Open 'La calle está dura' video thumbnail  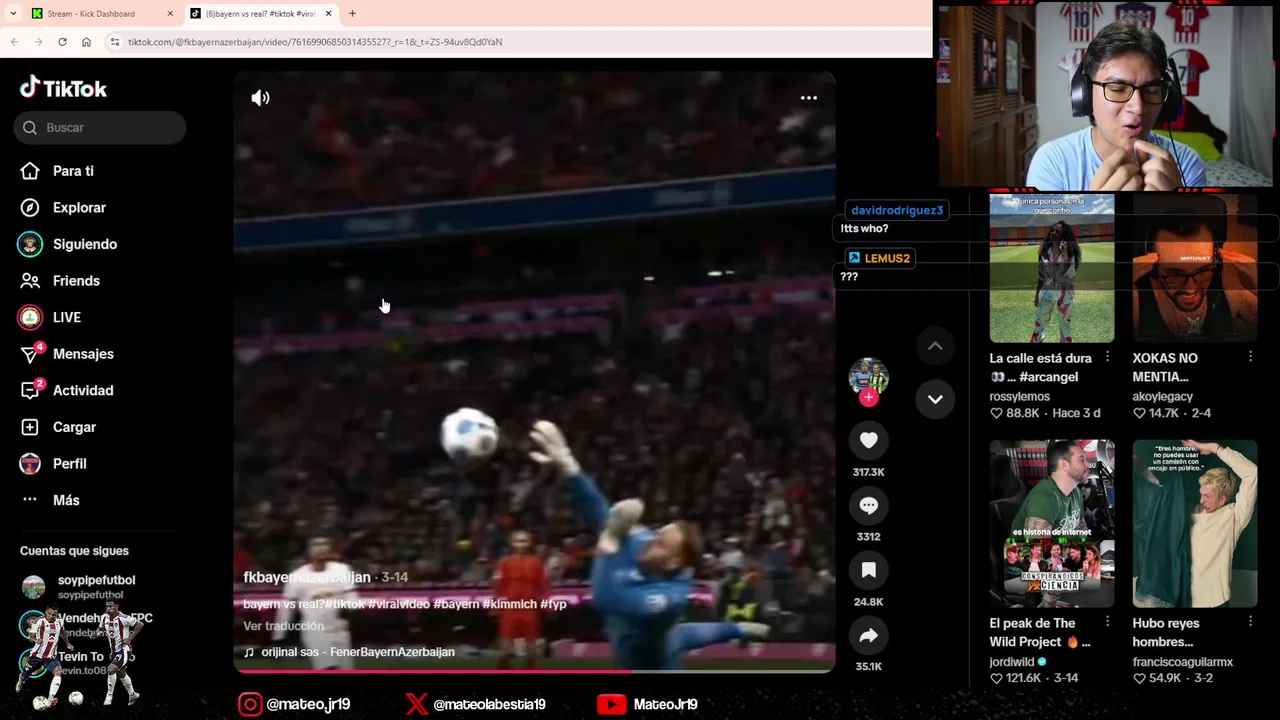pos(1051,269)
